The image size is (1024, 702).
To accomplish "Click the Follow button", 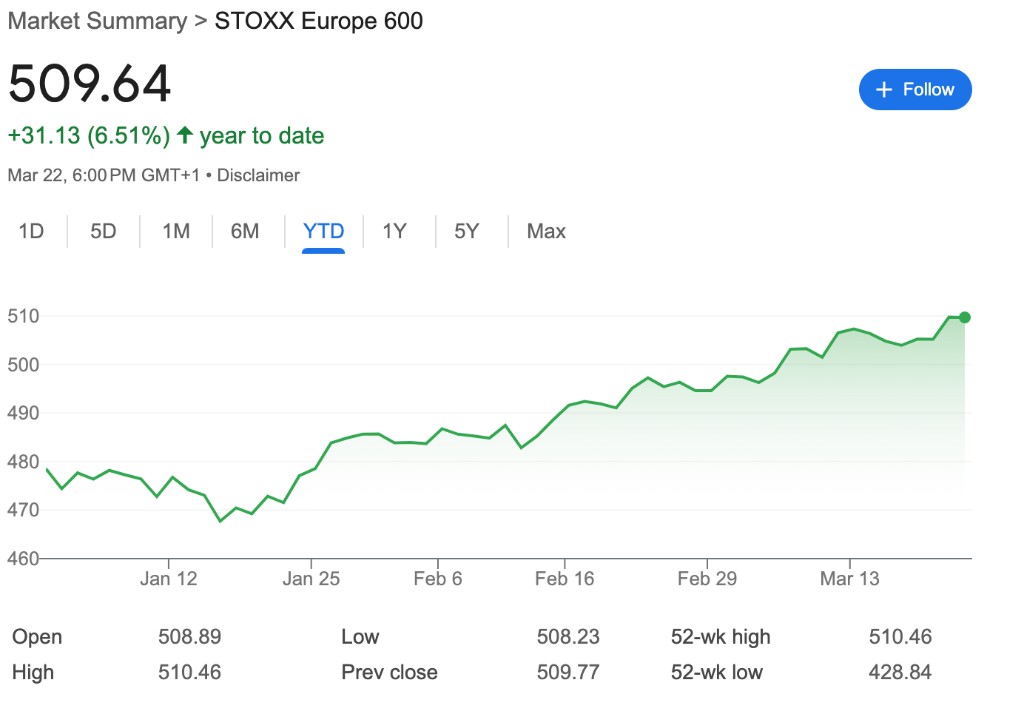I will 915,90.
